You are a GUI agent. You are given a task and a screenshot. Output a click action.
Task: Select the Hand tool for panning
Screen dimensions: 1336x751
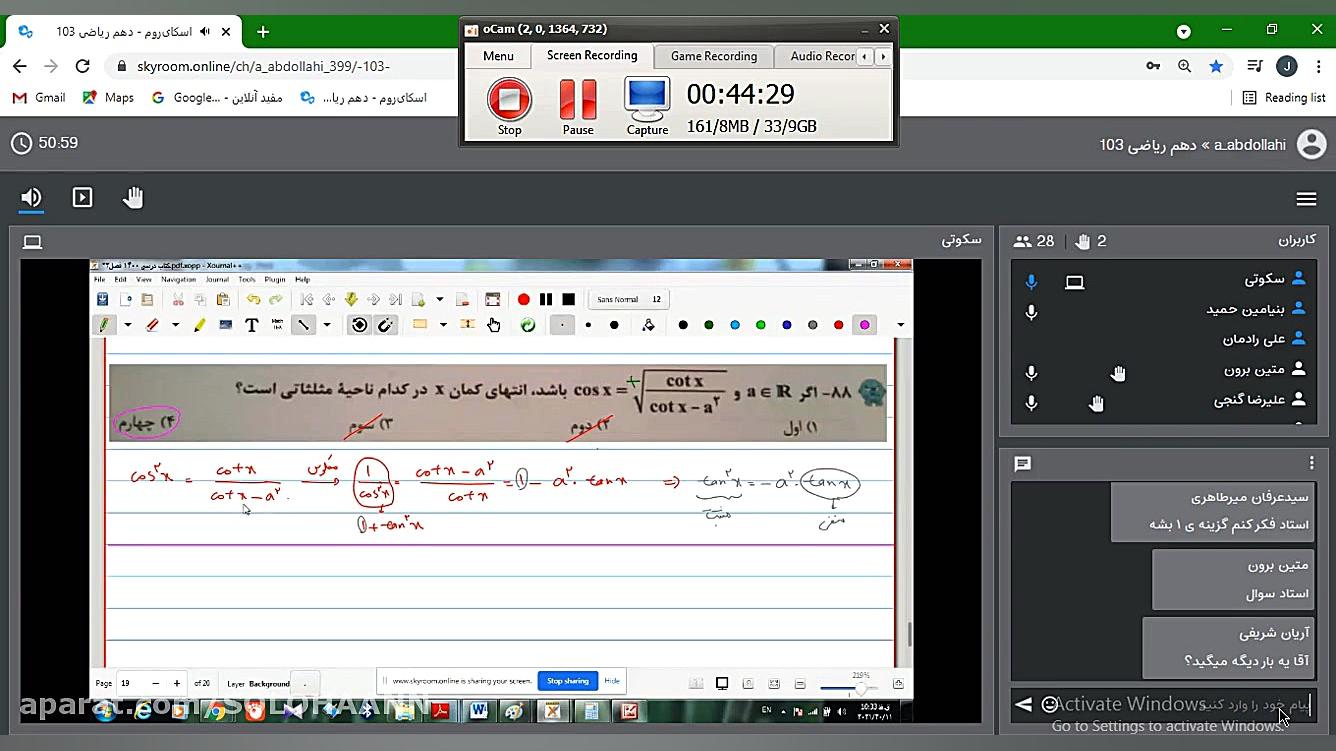pyautogui.click(x=494, y=324)
